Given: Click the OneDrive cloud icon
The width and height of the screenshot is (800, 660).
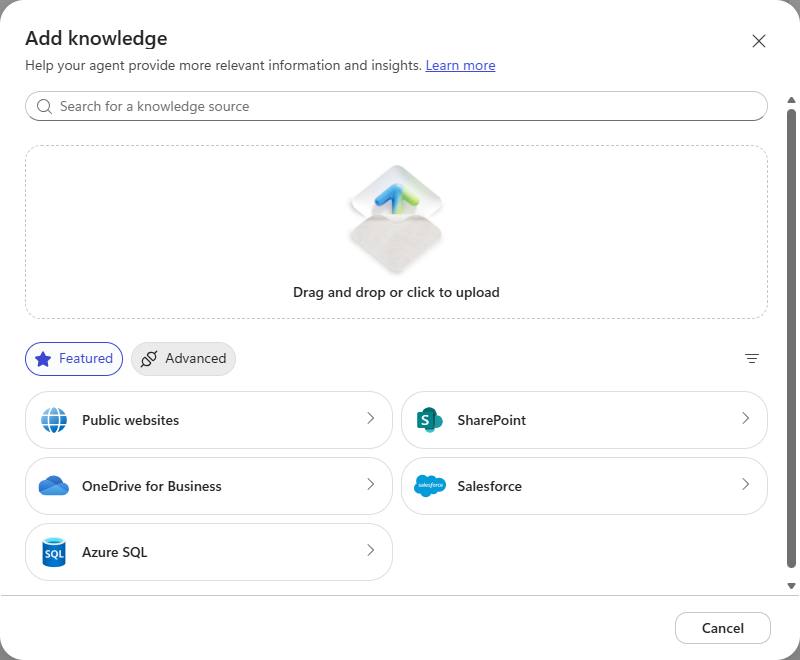Looking at the screenshot, I should (x=54, y=486).
